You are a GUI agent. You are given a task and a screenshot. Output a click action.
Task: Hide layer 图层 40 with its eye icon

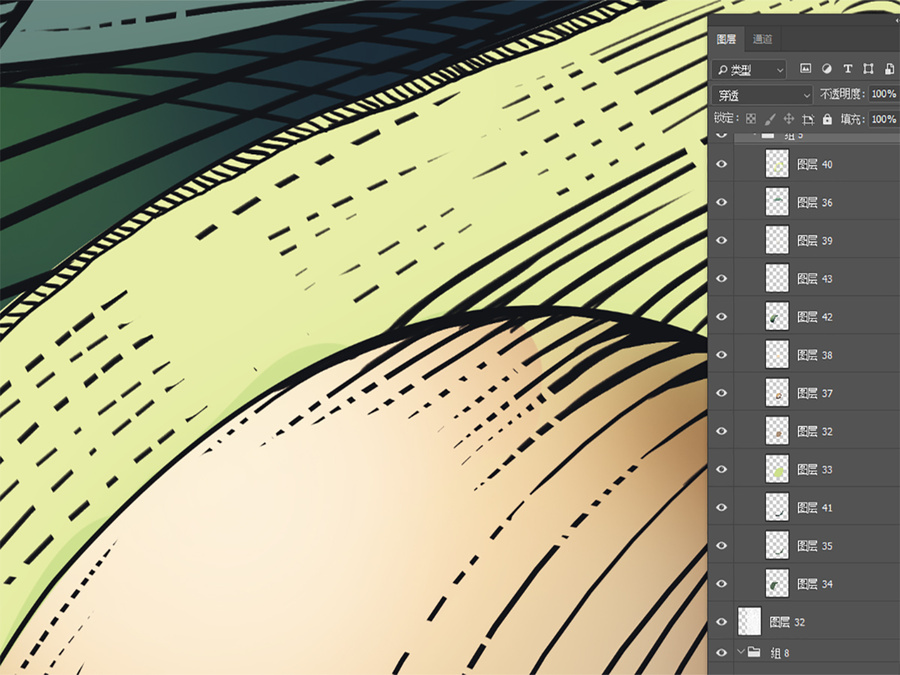click(x=721, y=164)
